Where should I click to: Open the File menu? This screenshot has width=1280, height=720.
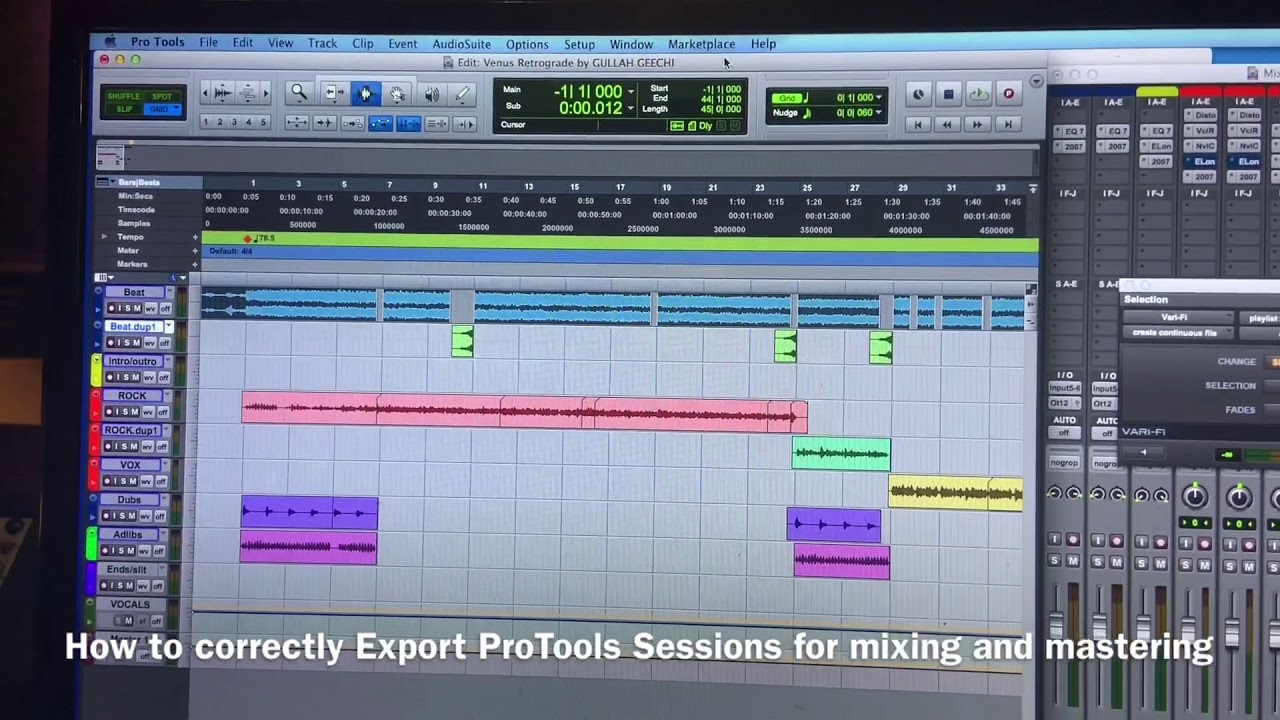[208, 43]
